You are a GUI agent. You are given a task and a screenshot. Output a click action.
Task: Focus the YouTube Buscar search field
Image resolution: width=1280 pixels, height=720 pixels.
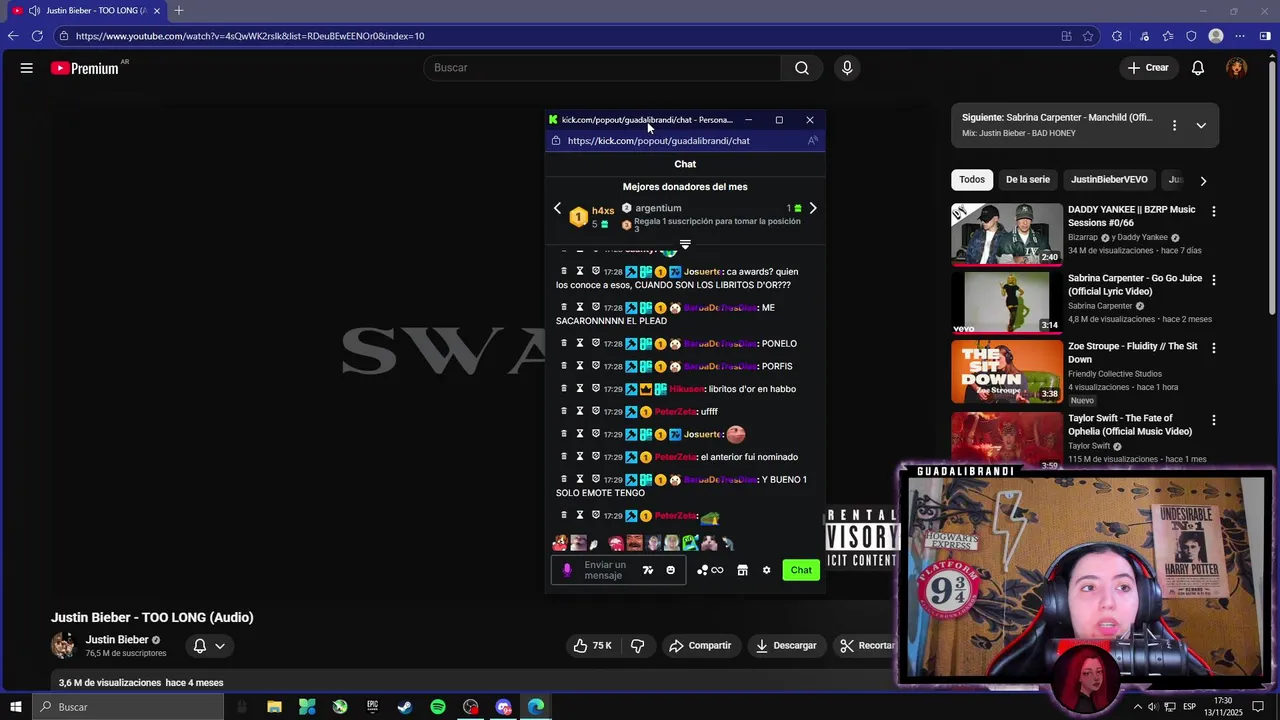click(x=603, y=68)
